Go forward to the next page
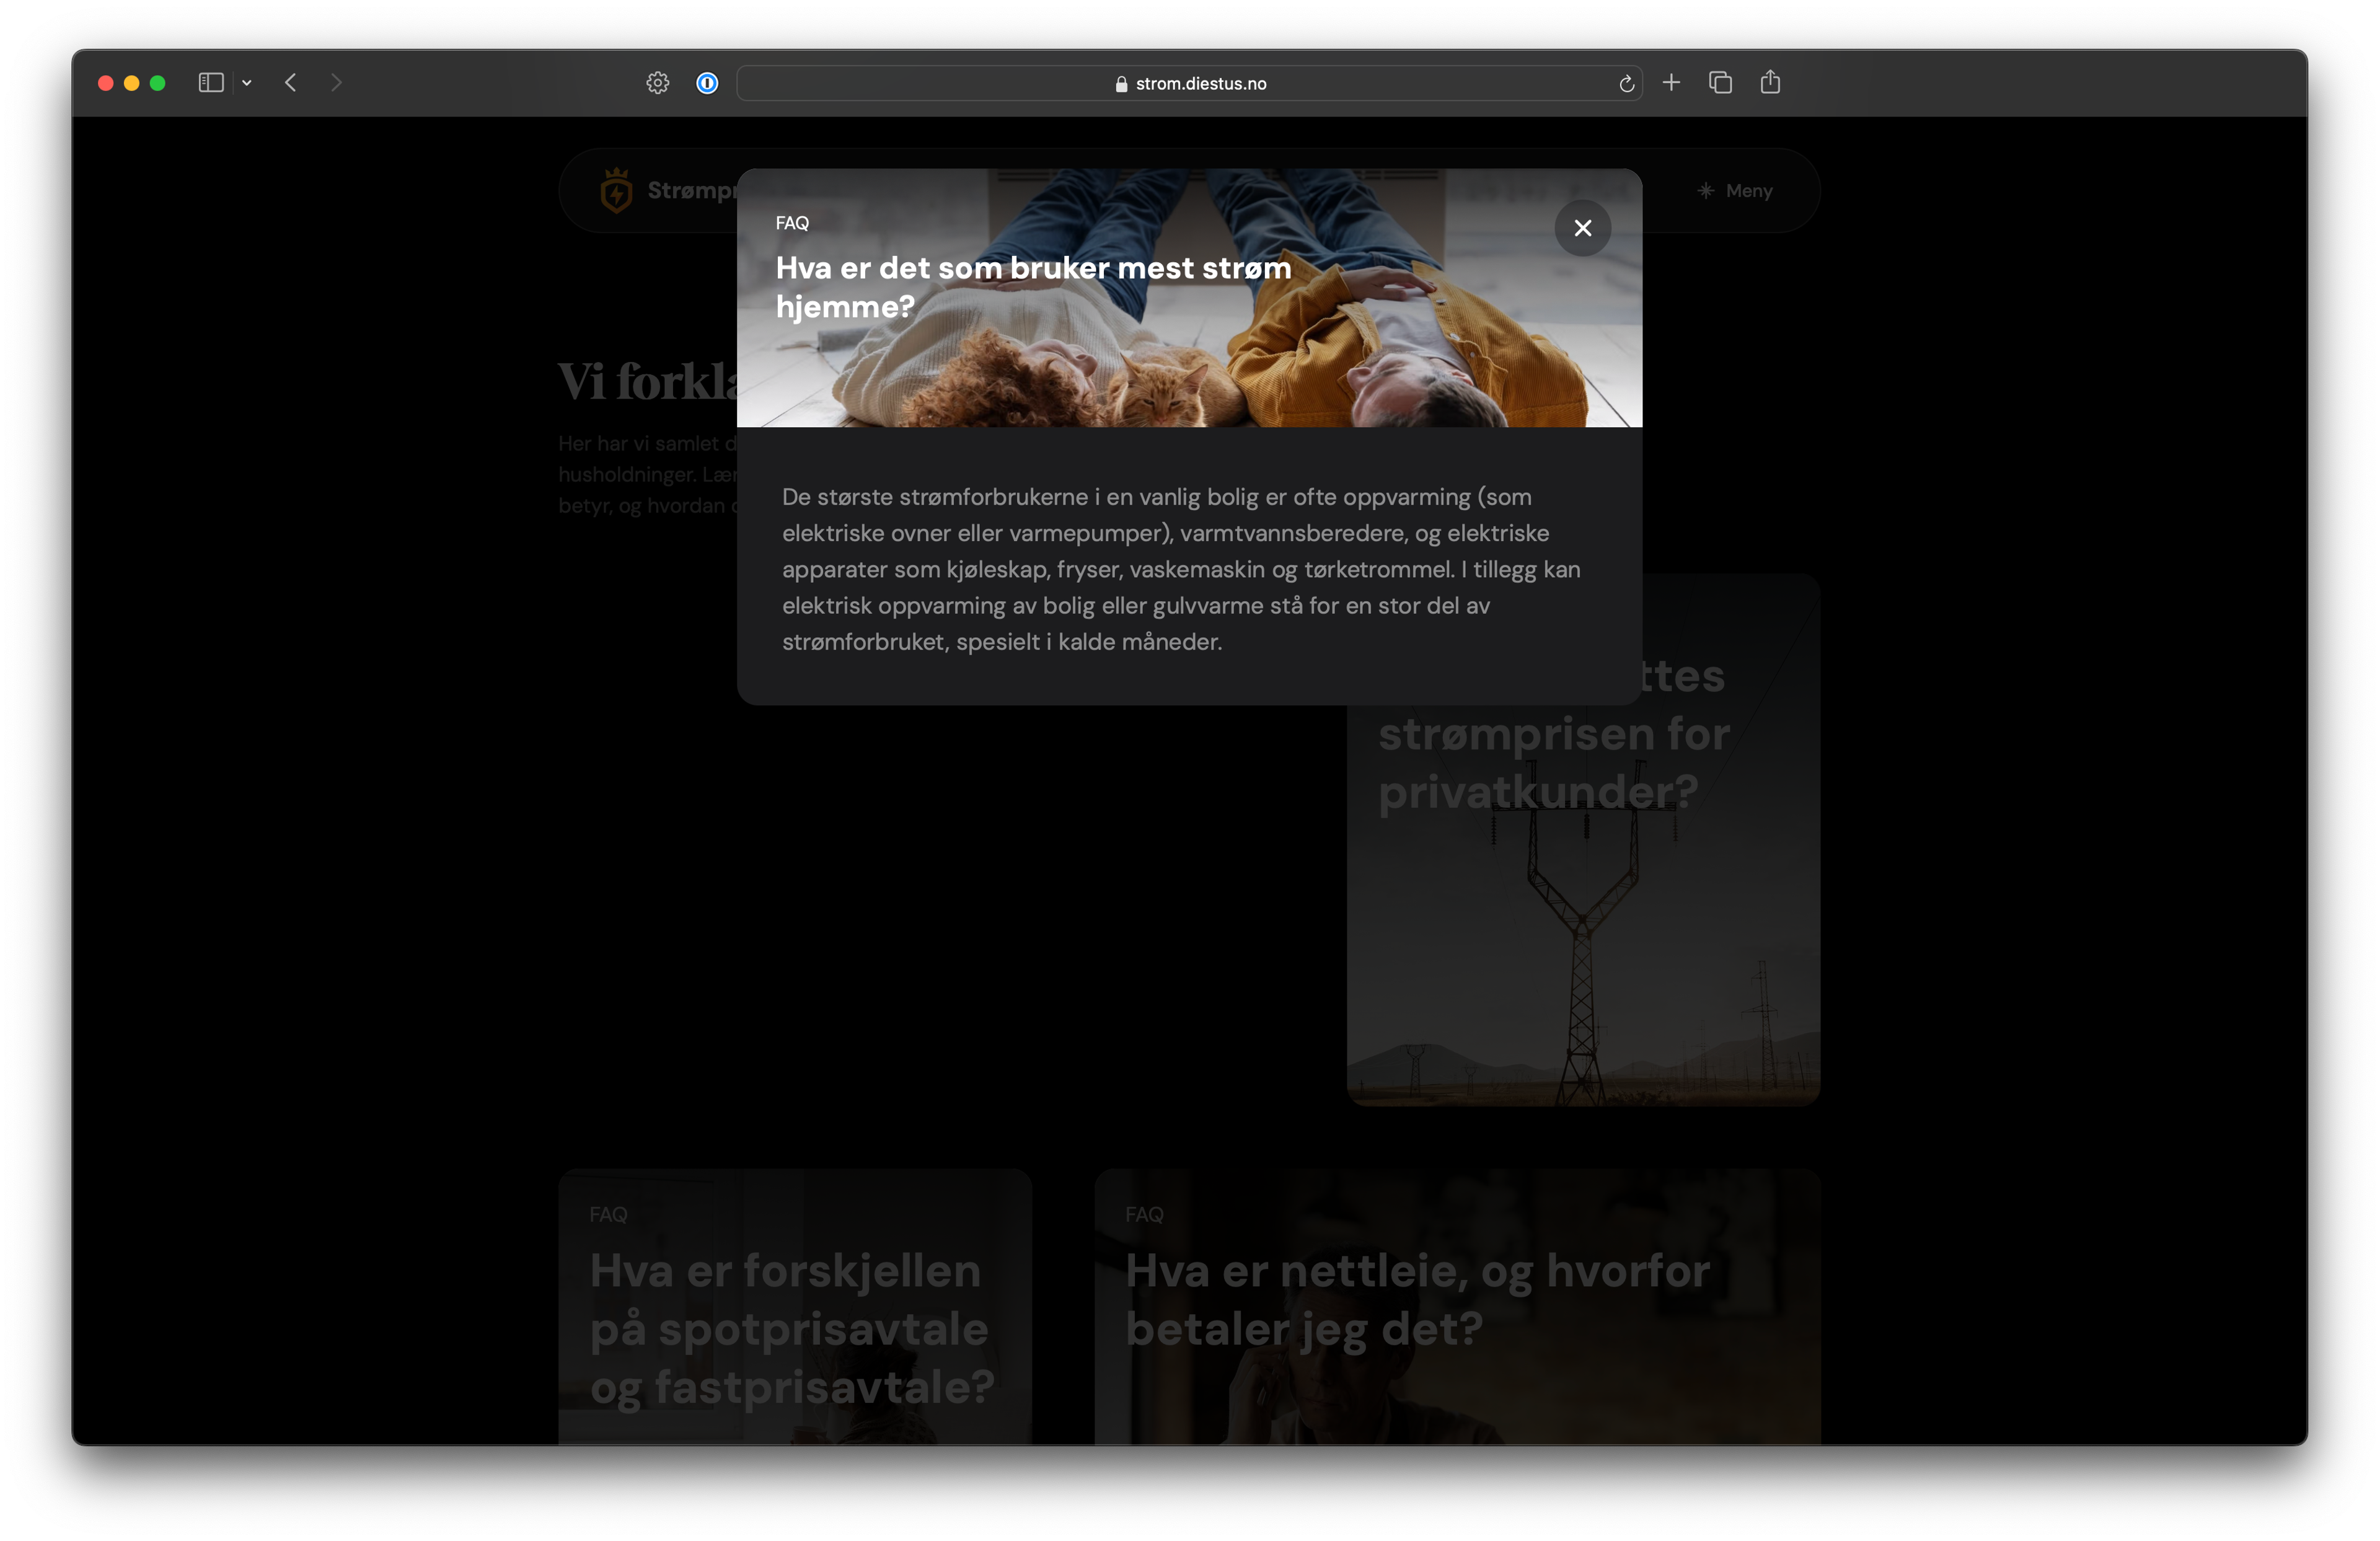The height and width of the screenshot is (1541, 2380). [336, 83]
